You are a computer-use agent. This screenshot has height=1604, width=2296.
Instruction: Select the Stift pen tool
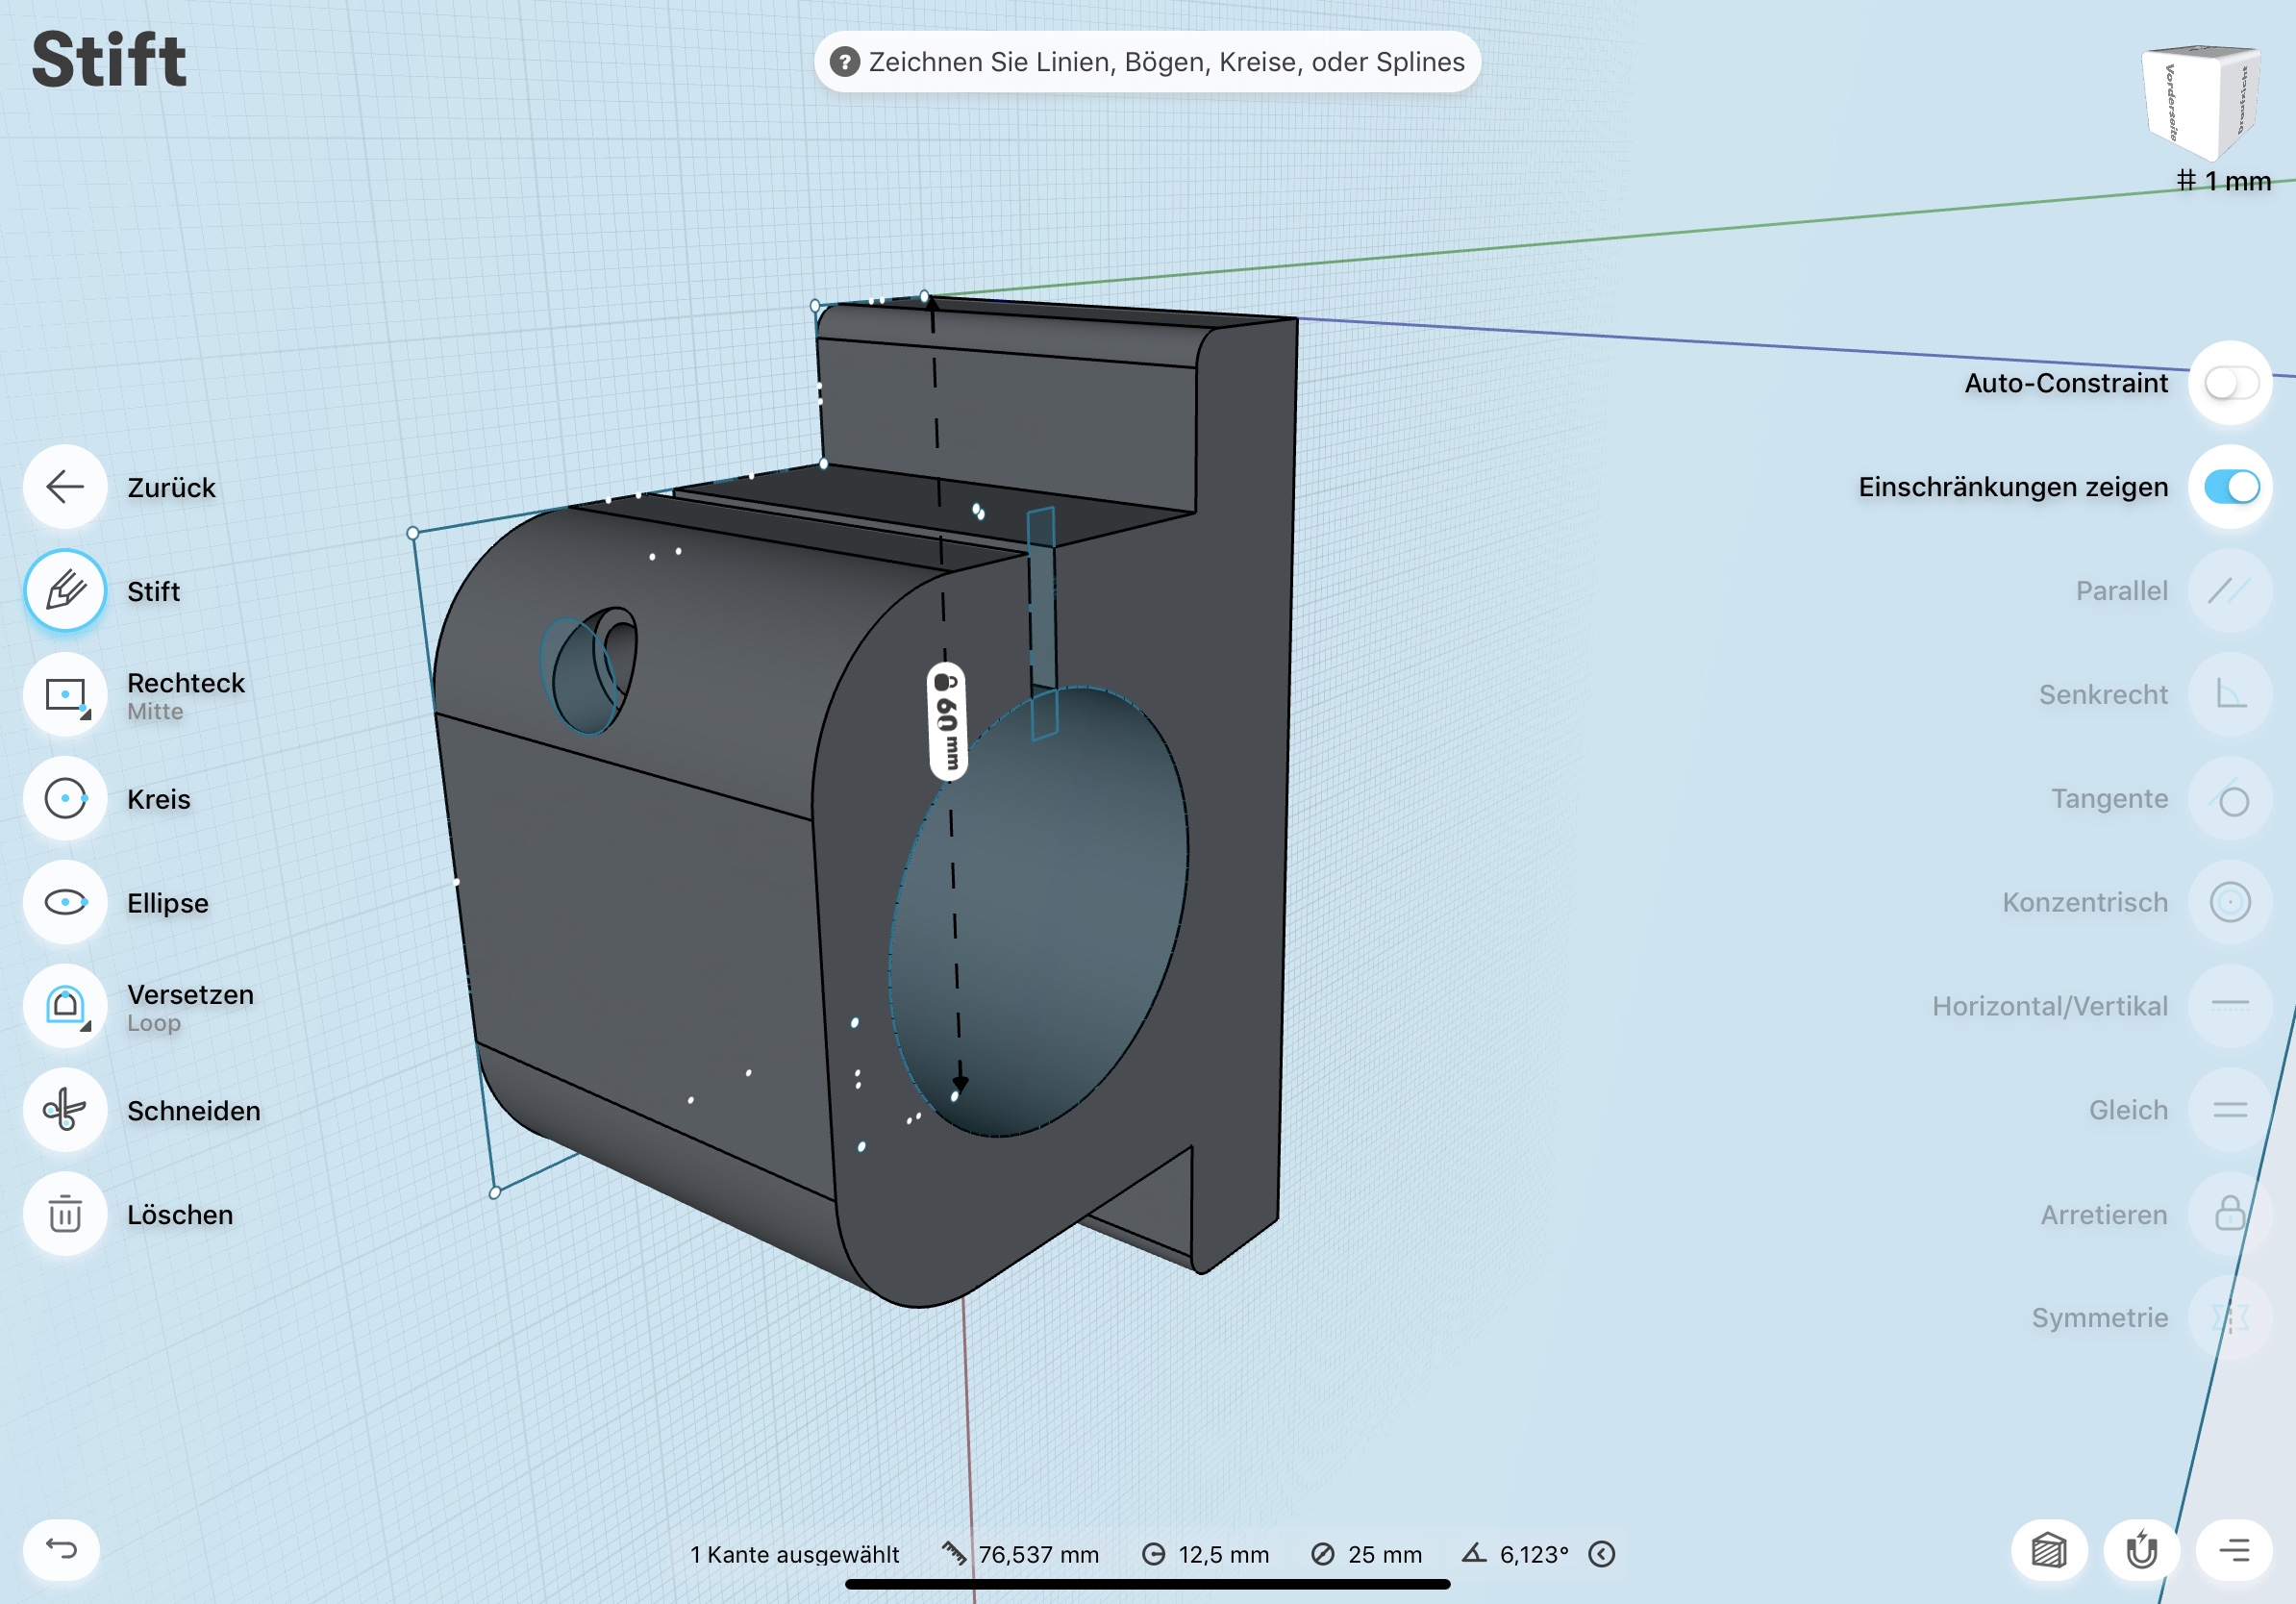click(65, 591)
